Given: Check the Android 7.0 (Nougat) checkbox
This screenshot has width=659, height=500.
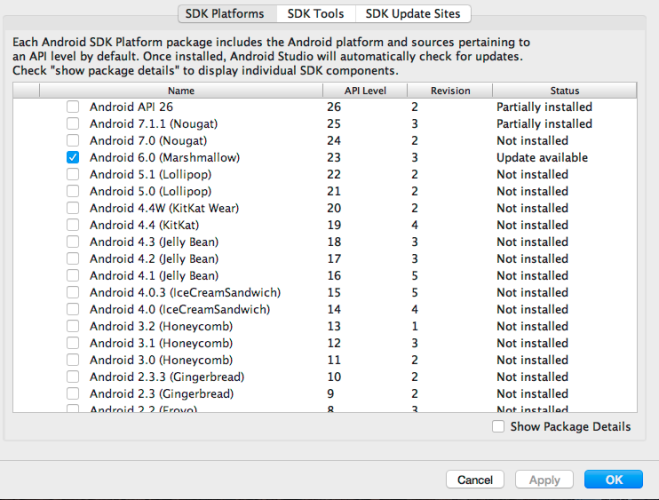Looking at the screenshot, I should pos(73,140).
